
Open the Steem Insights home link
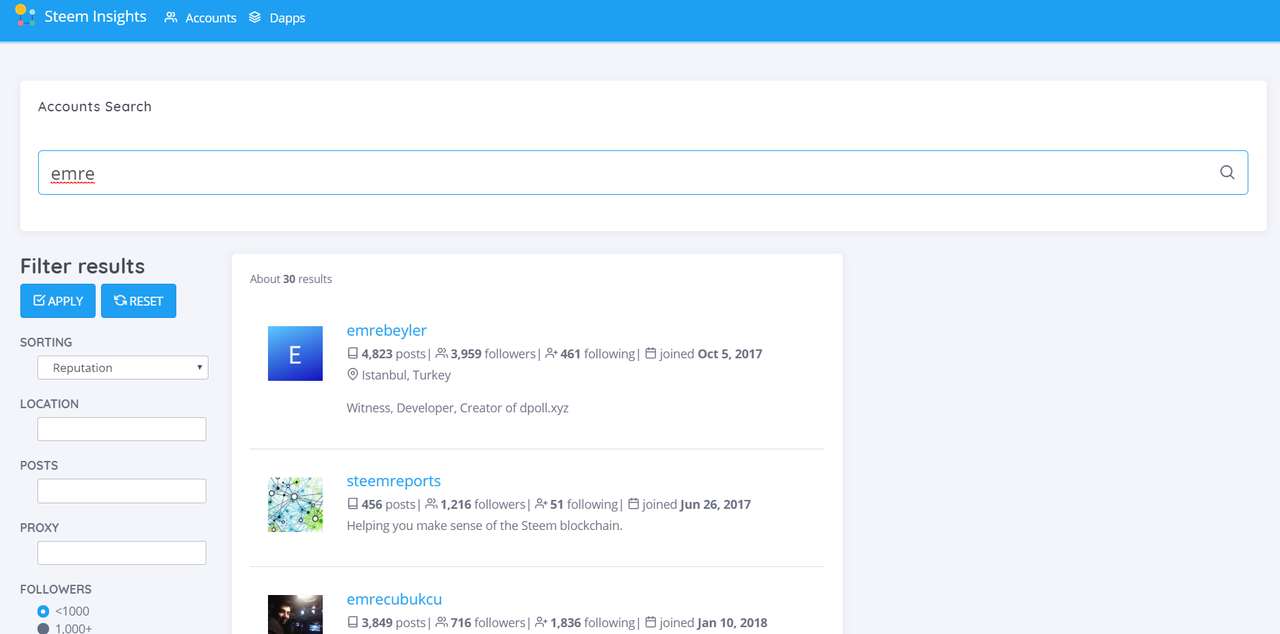[x=95, y=17]
